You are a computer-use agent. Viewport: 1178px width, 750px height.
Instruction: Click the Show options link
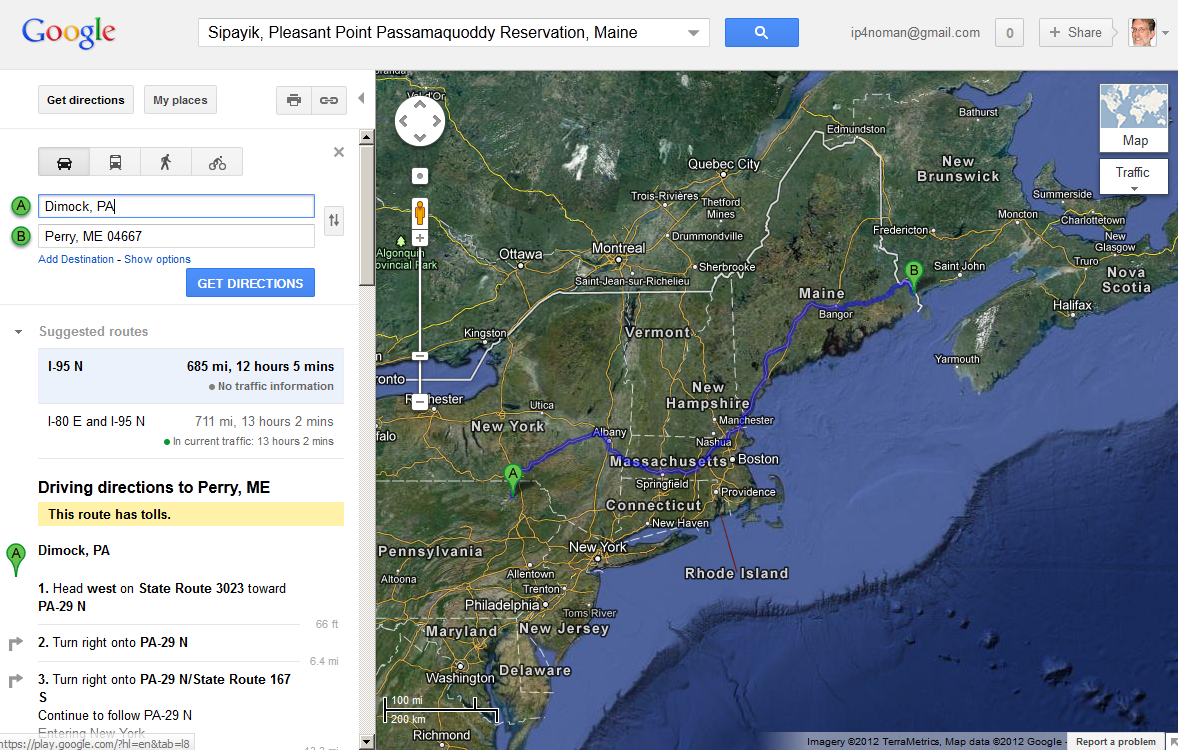pyautogui.click(x=157, y=259)
